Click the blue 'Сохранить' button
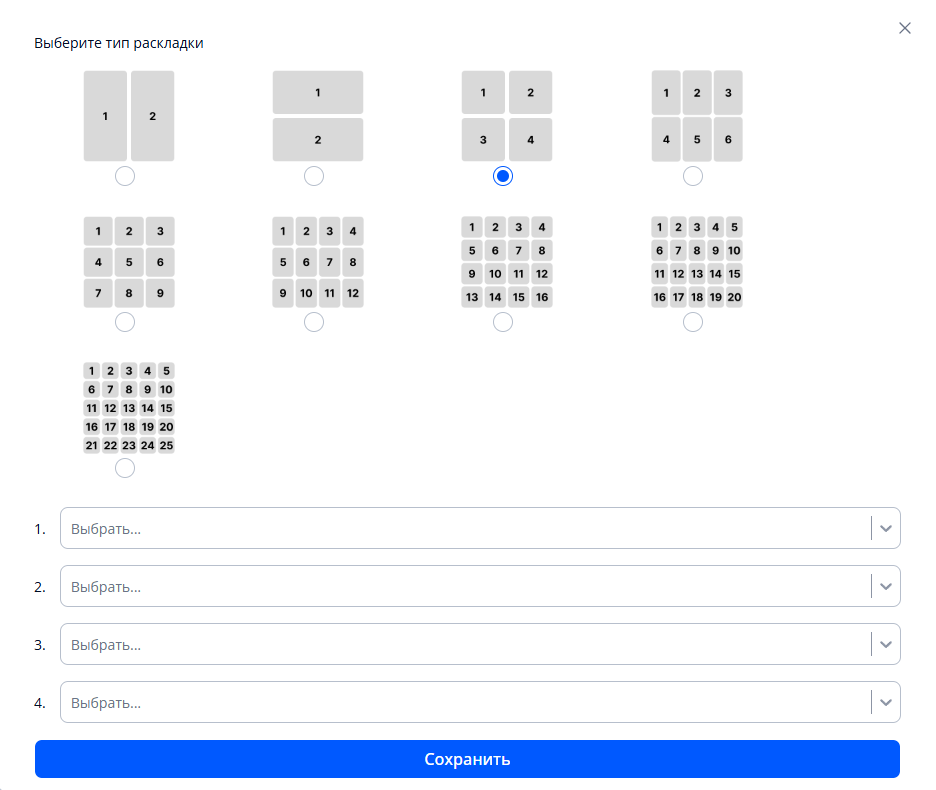Screen dimensions: 936x790 (x=467, y=759)
